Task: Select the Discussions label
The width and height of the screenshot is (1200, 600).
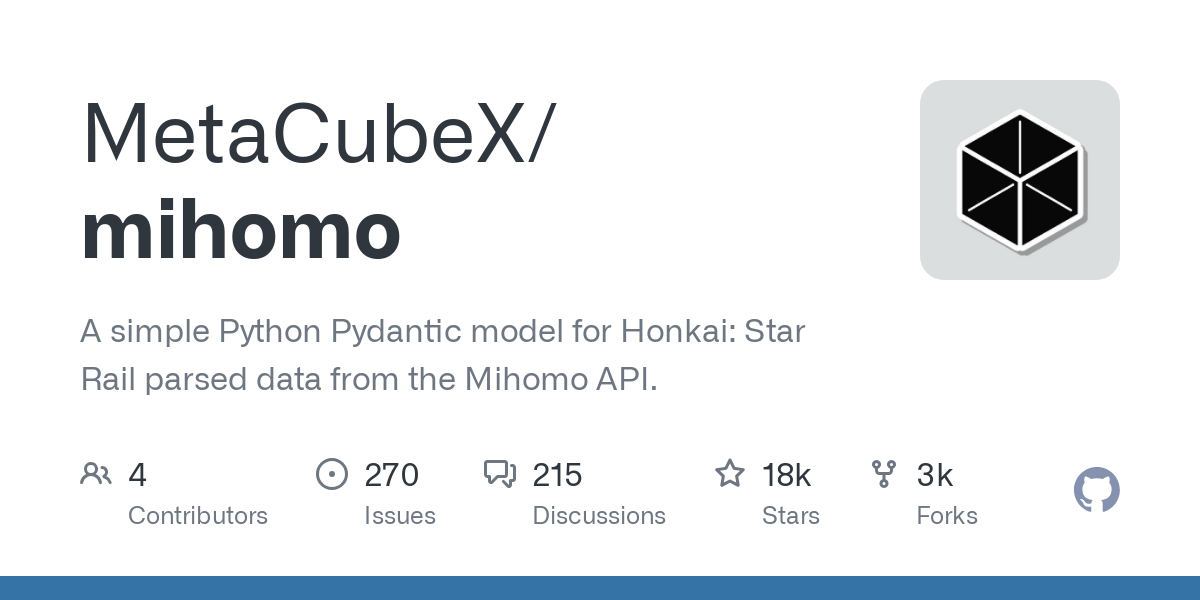Action: pos(599,516)
